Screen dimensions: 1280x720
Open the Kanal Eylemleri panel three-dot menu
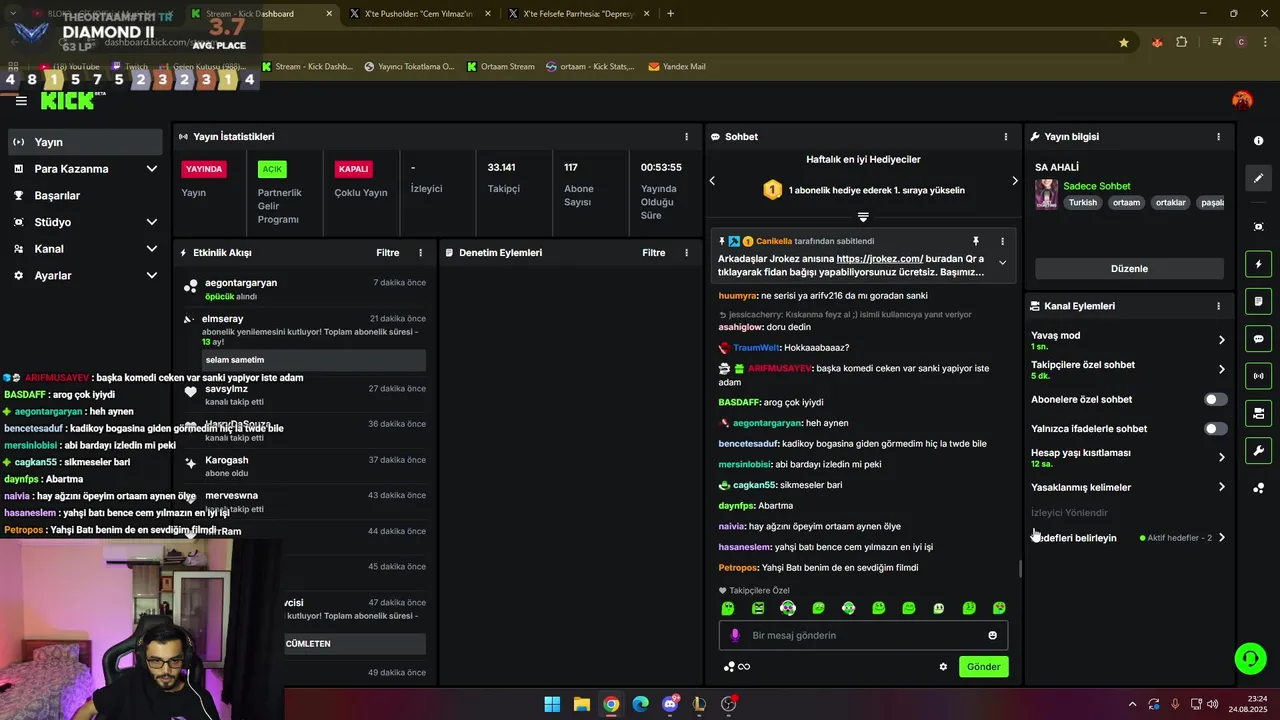coord(1218,306)
